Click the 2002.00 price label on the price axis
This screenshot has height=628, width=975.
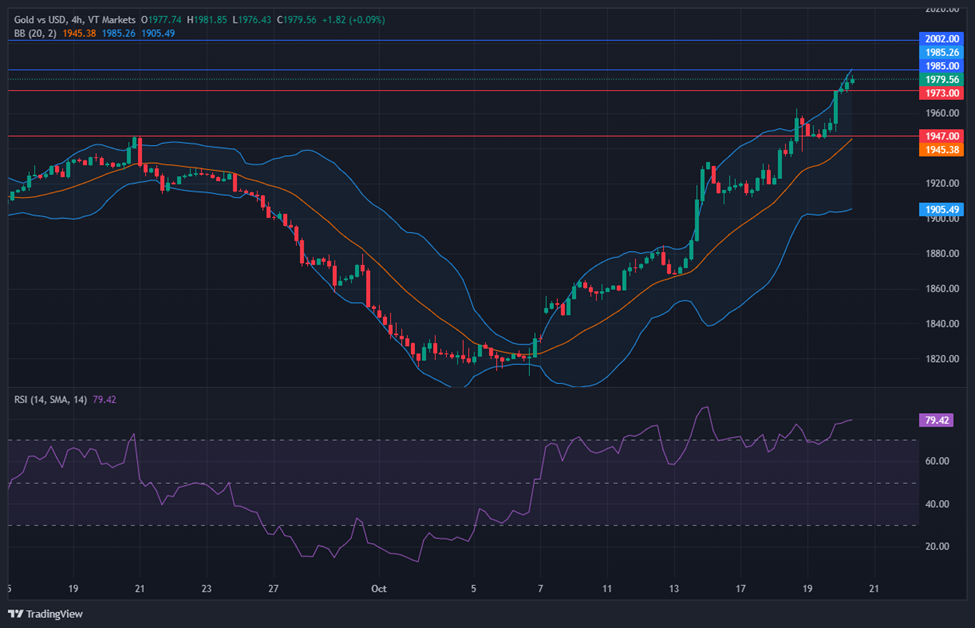[x=941, y=39]
